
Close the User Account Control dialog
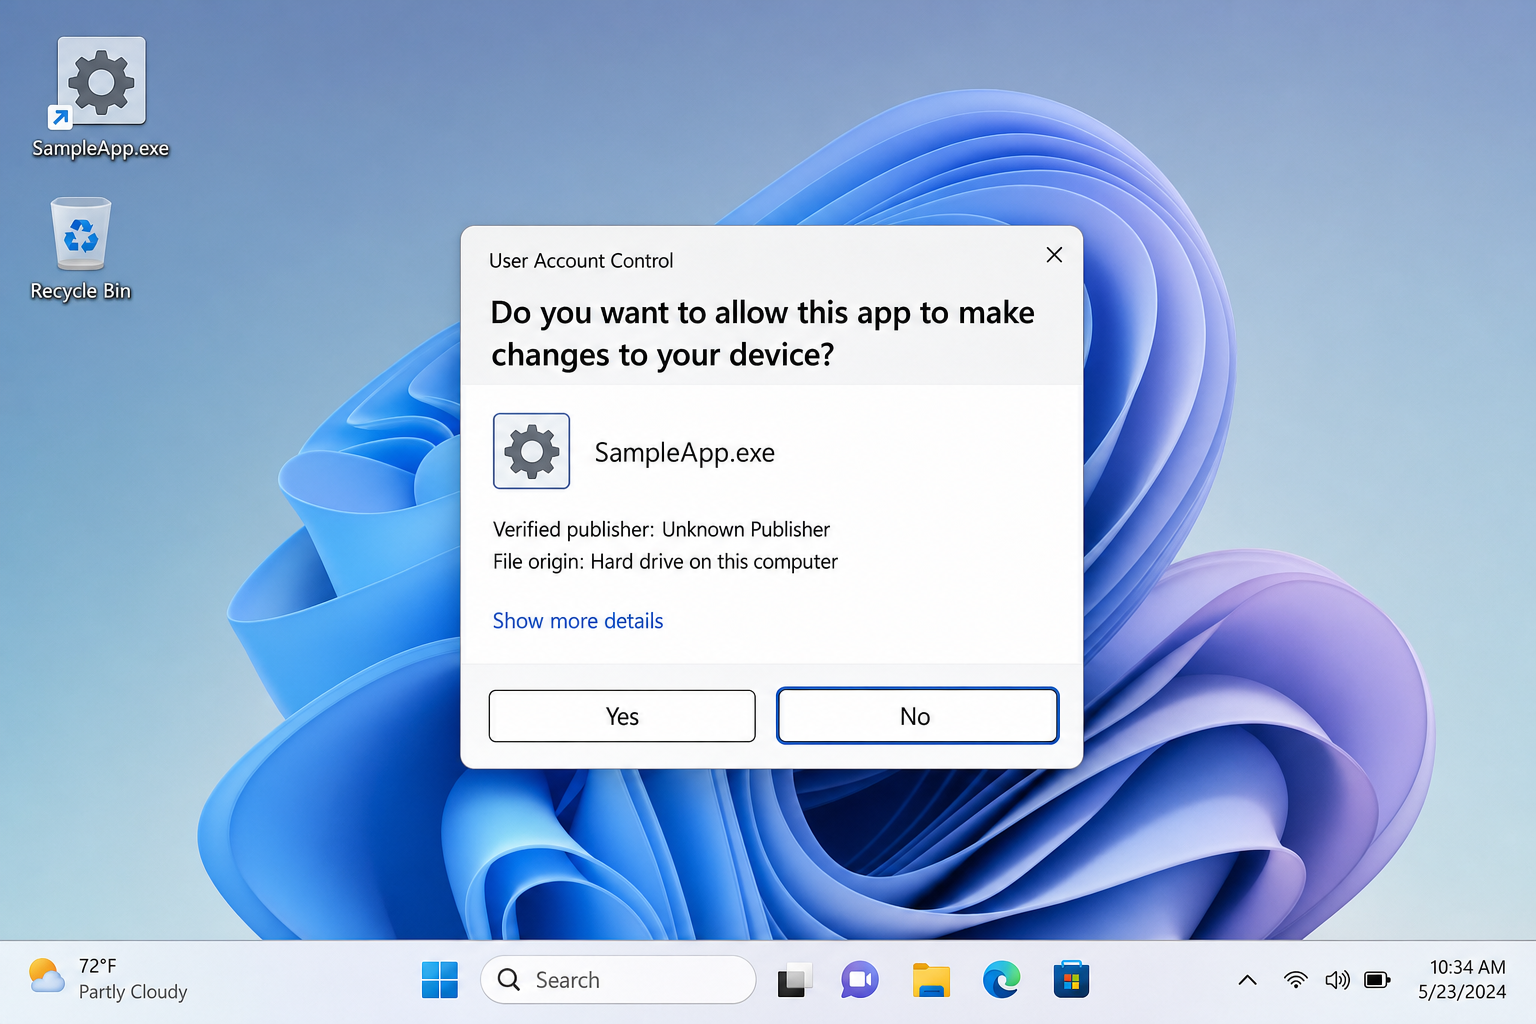(1054, 255)
